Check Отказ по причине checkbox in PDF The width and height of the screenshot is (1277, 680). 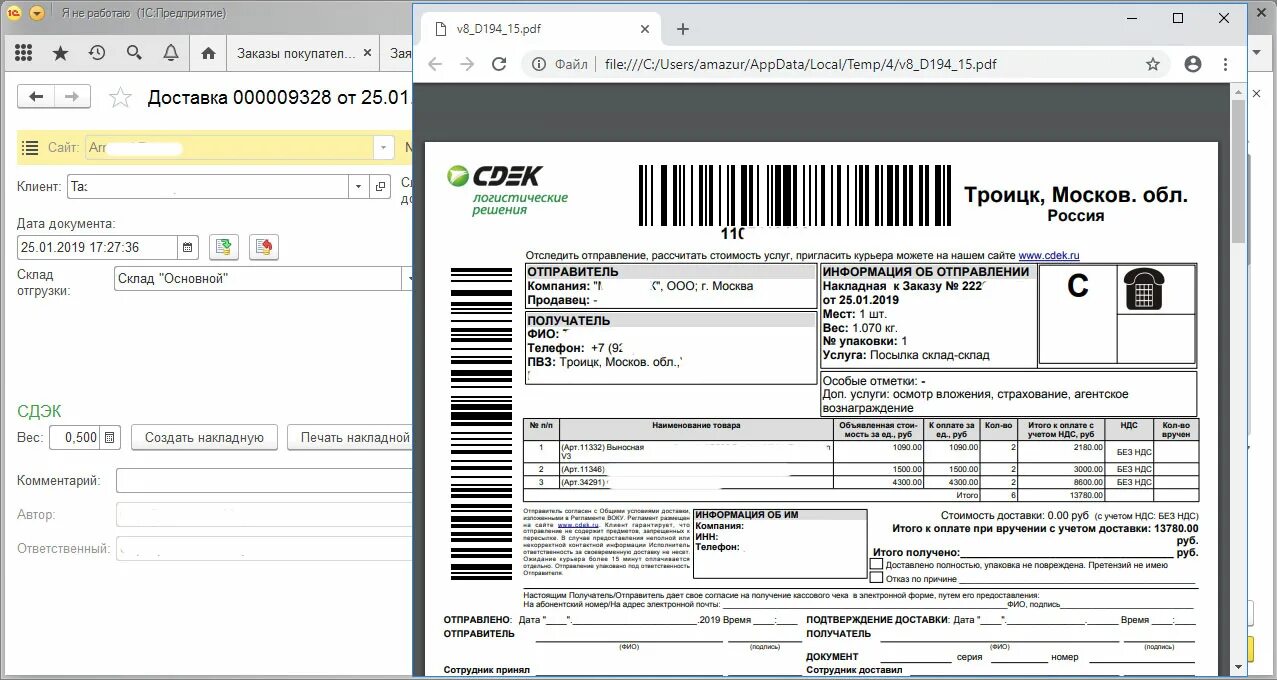pos(877,578)
